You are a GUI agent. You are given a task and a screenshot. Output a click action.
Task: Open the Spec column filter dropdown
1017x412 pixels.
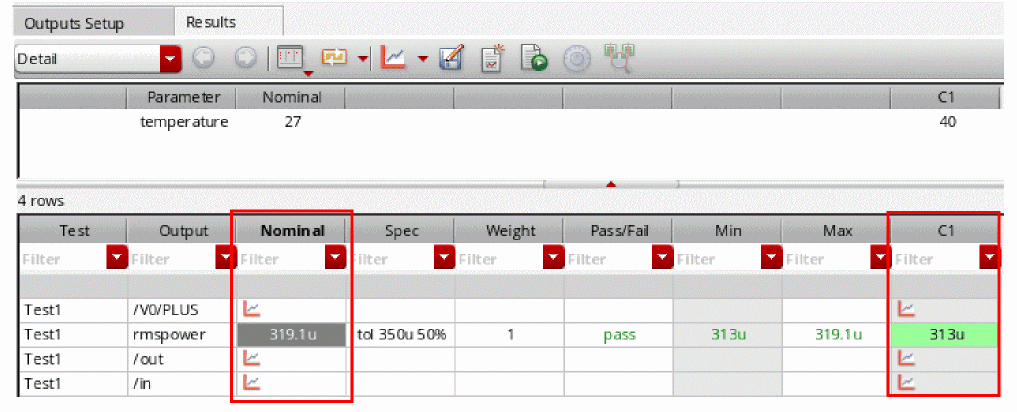[444, 259]
